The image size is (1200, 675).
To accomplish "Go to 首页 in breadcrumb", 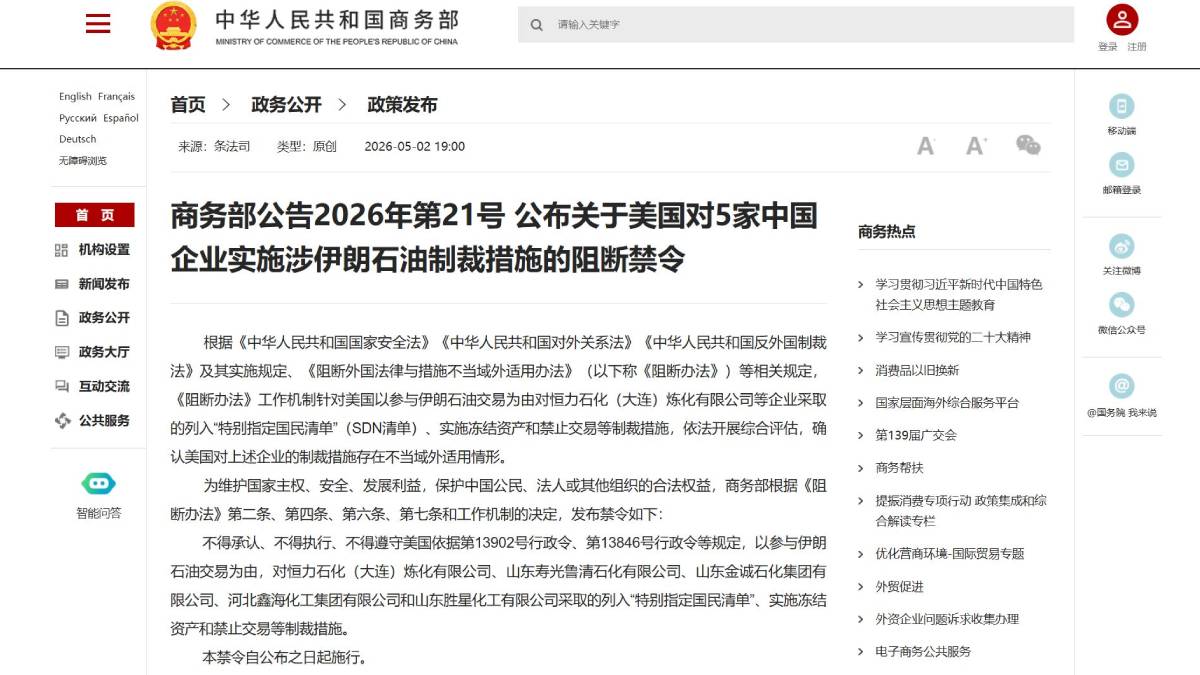I will click(188, 105).
